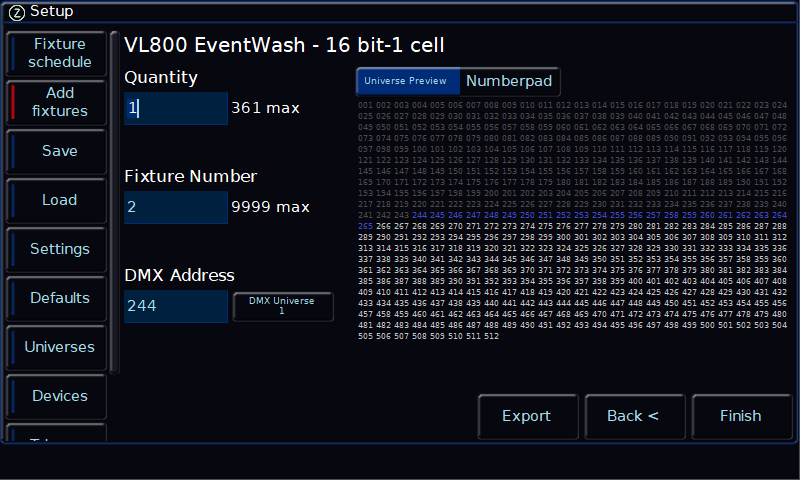Open the DMX Universe 1 selector
800x480 pixels.
(x=283, y=306)
